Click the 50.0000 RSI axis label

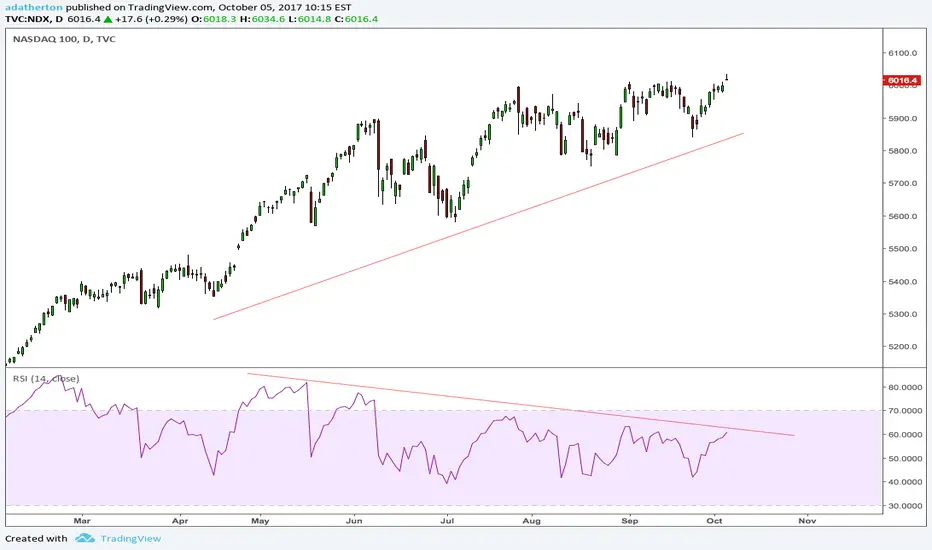point(906,458)
